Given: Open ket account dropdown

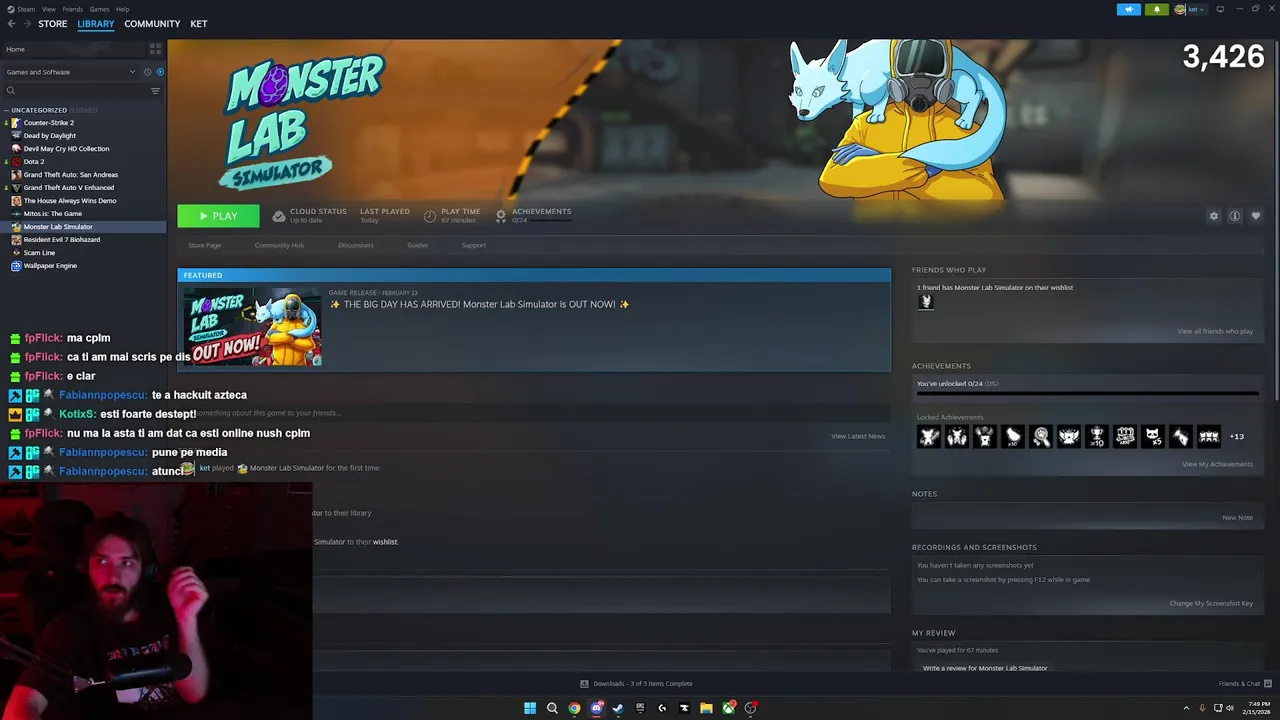Looking at the screenshot, I should coord(1190,9).
